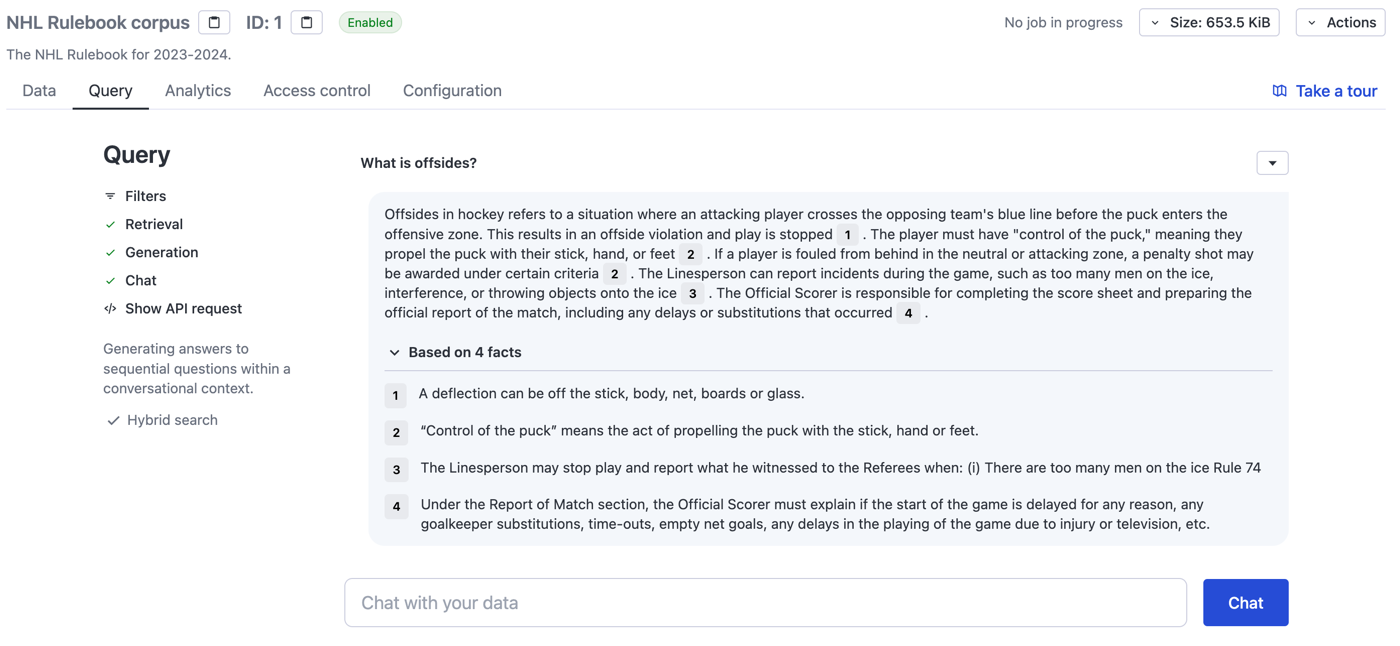Toggle the Enabled status badge
Image resolution: width=1400 pixels, height=646 pixels.
[370, 21]
